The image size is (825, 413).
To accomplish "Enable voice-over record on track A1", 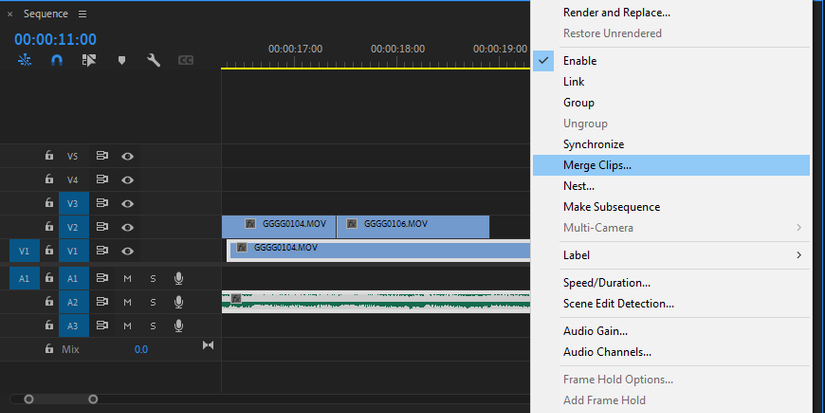I will pos(178,278).
